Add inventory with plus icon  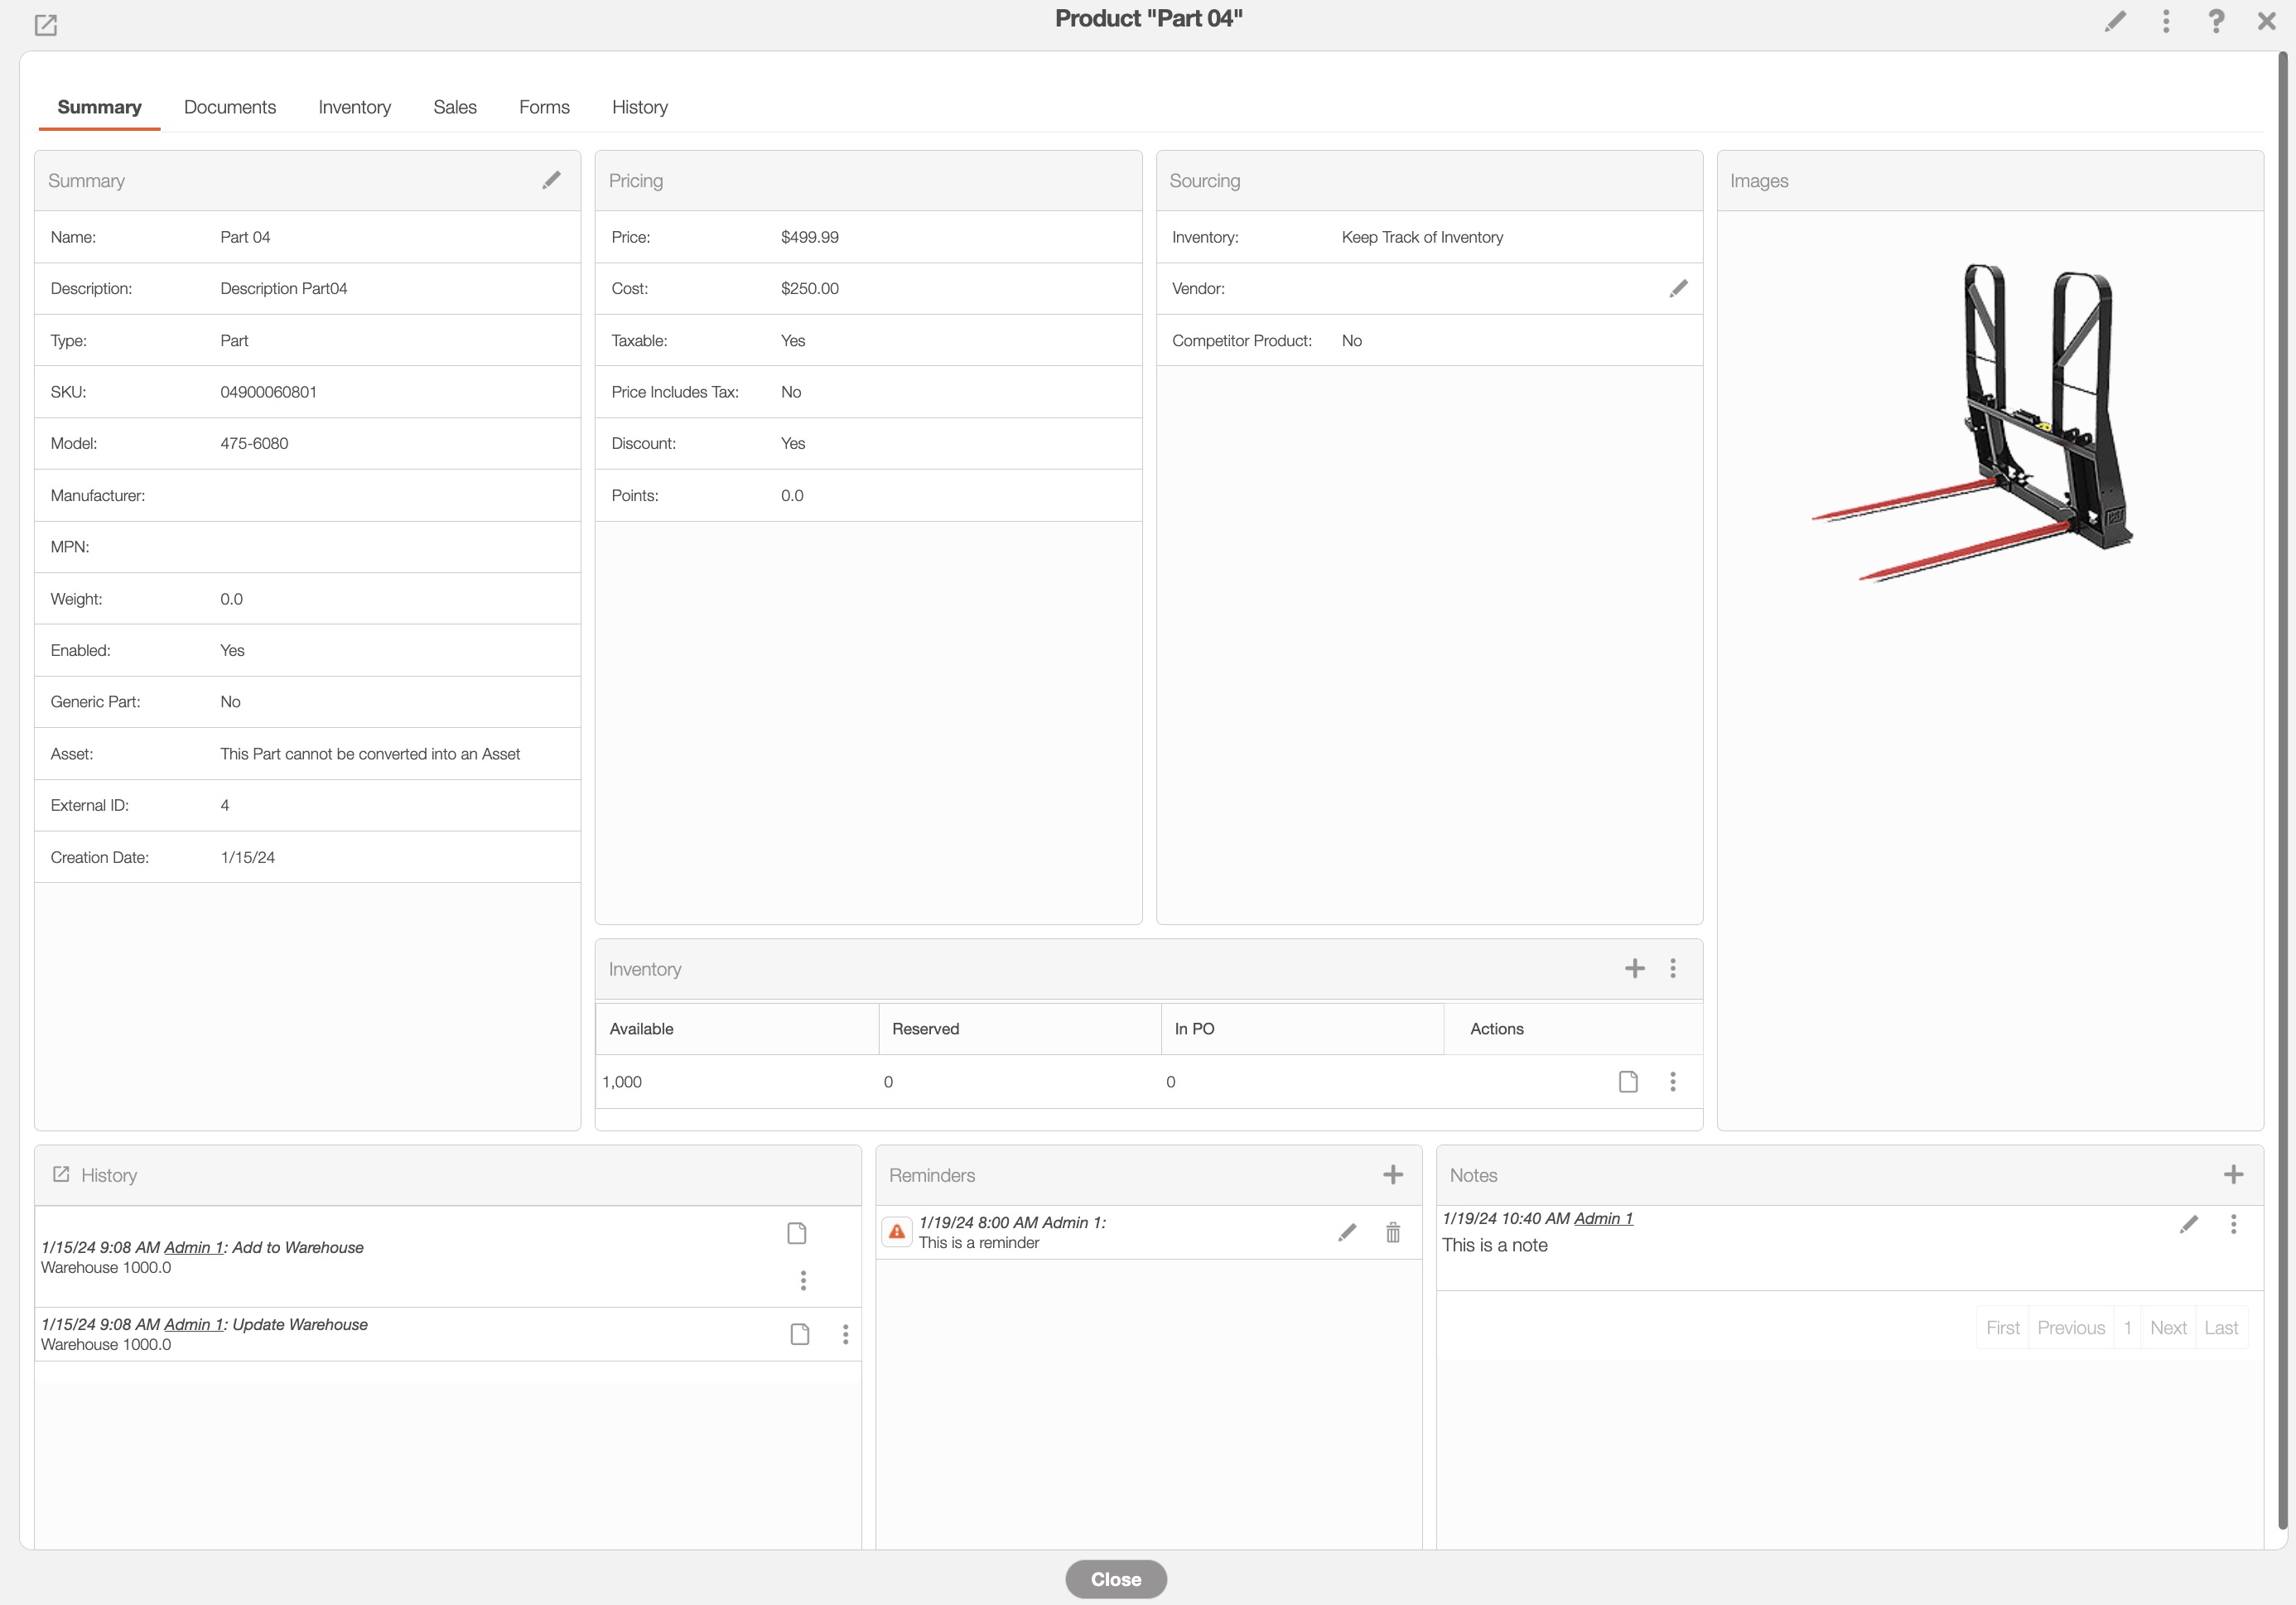(x=1634, y=968)
